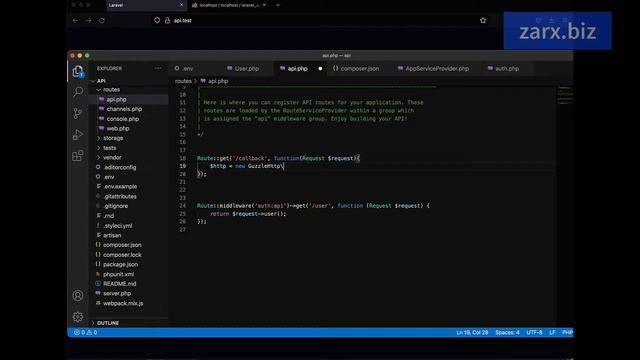Change encoding via UTF-8 status item
The image size is (640, 360).
point(534,332)
